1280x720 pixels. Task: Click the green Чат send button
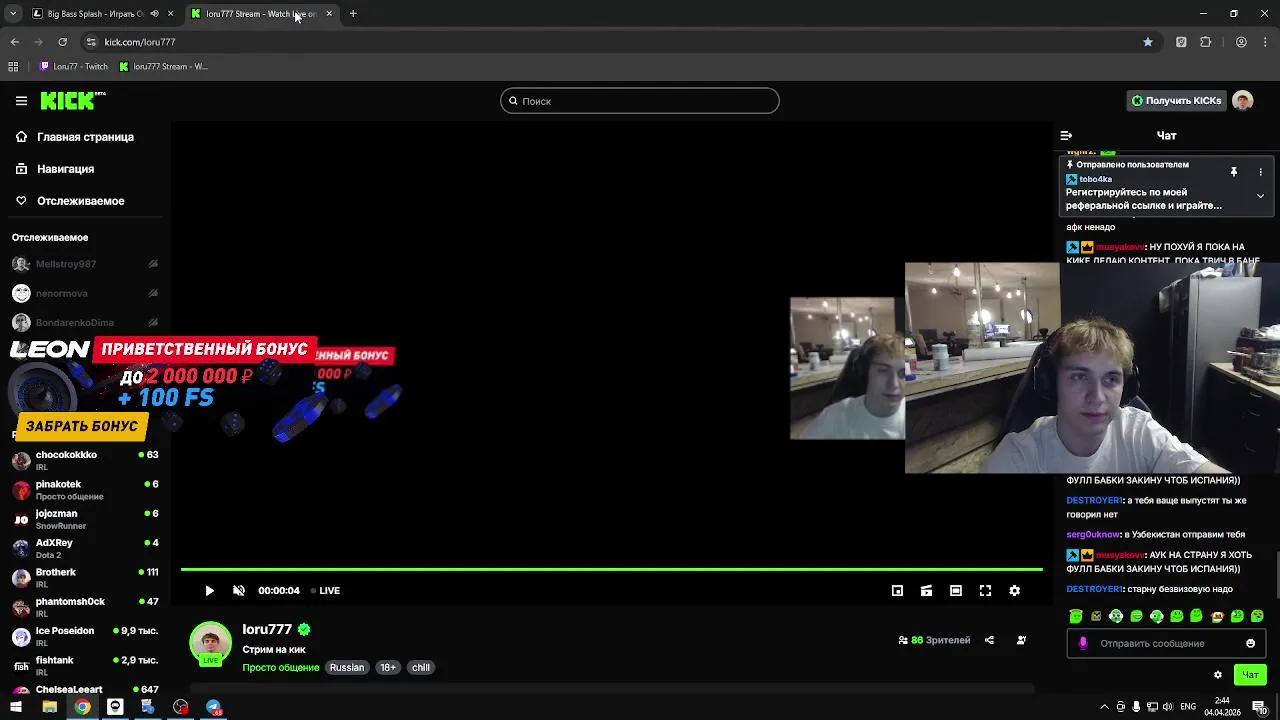1250,675
